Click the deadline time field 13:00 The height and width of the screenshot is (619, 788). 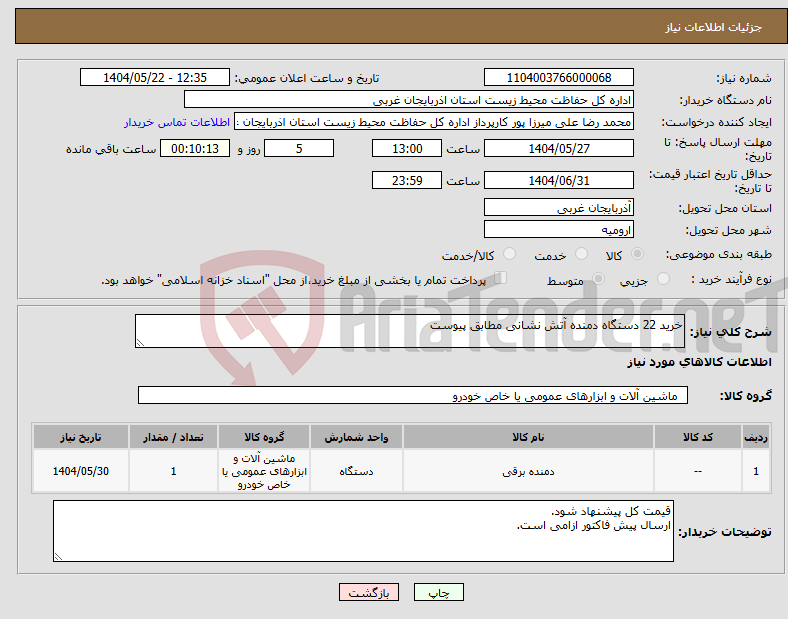coord(407,148)
